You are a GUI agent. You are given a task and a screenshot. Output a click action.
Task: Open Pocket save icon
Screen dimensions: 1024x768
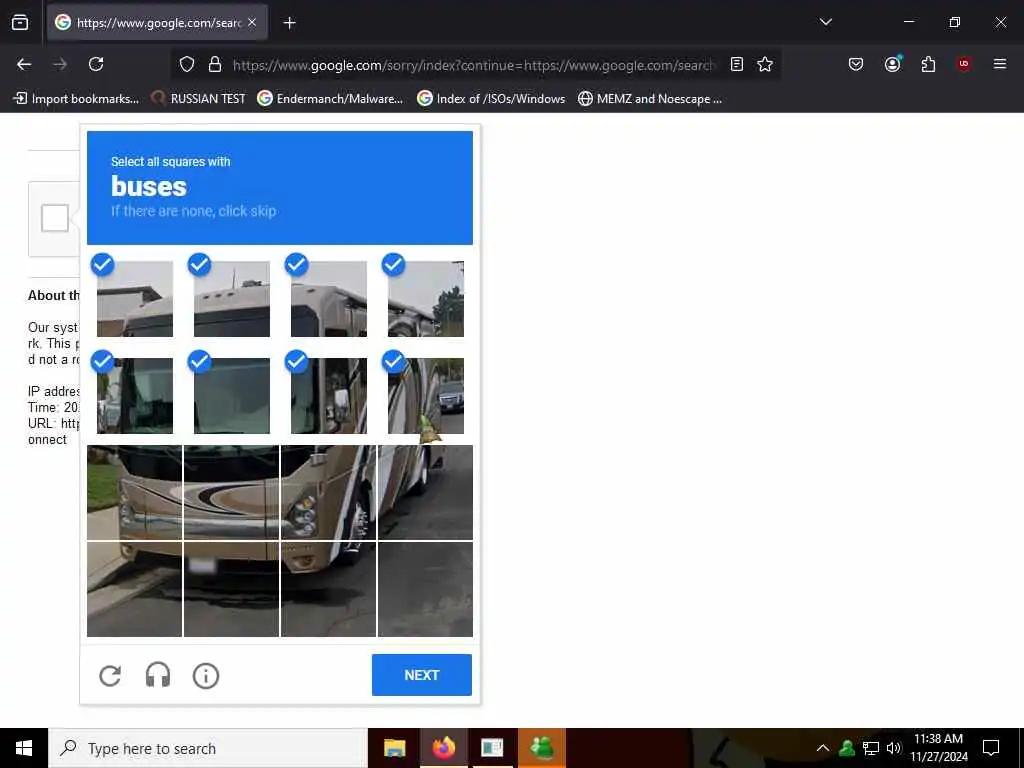click(x=856, y=64)
